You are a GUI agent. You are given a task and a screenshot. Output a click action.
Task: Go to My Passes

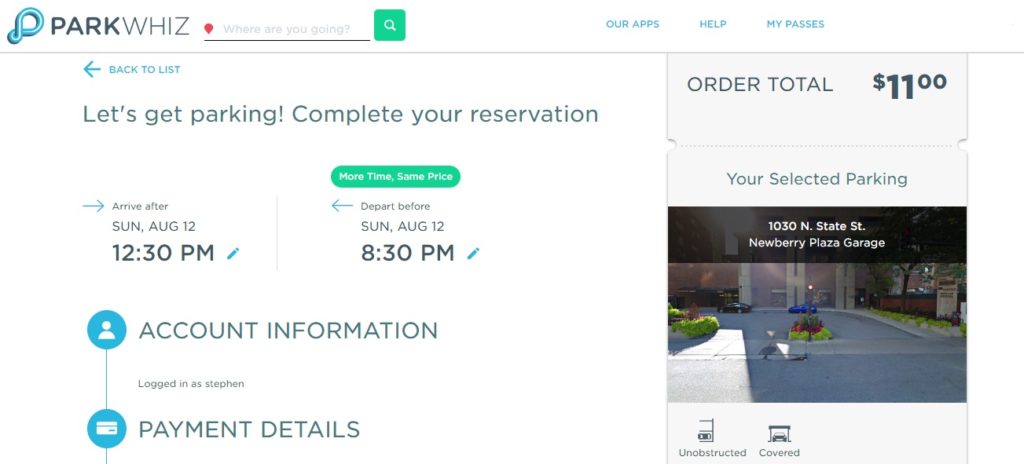pos(795,24)
